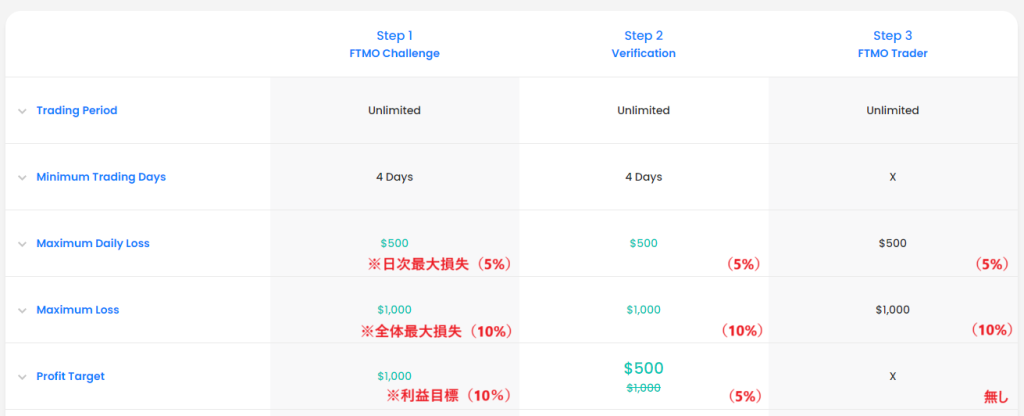Image resolution: width=1024 pixels, height=416 pixels.
Task: Expand the Minimum Trading Days chevron
Action: (x=22, y=177)
